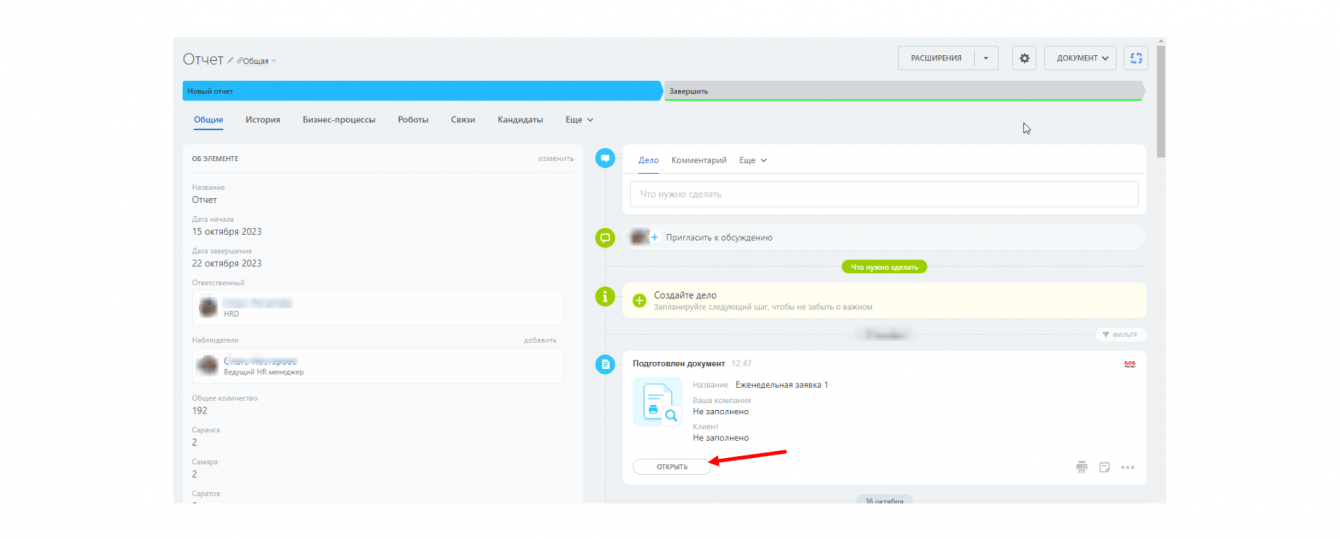Switch to the История tab
This screenshot has width=1340, height=539.
(x=263, y=120)
